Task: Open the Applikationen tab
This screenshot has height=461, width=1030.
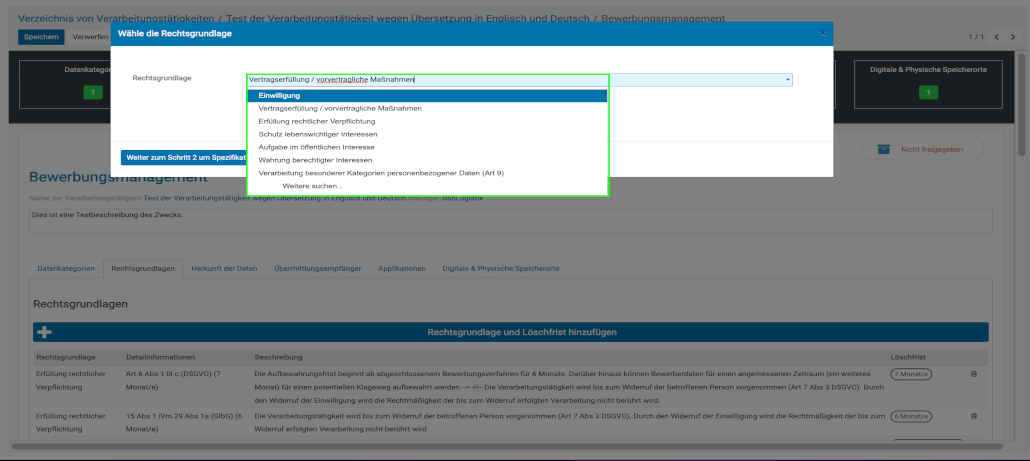Action: pyautogui.click(x=402, y=269)
